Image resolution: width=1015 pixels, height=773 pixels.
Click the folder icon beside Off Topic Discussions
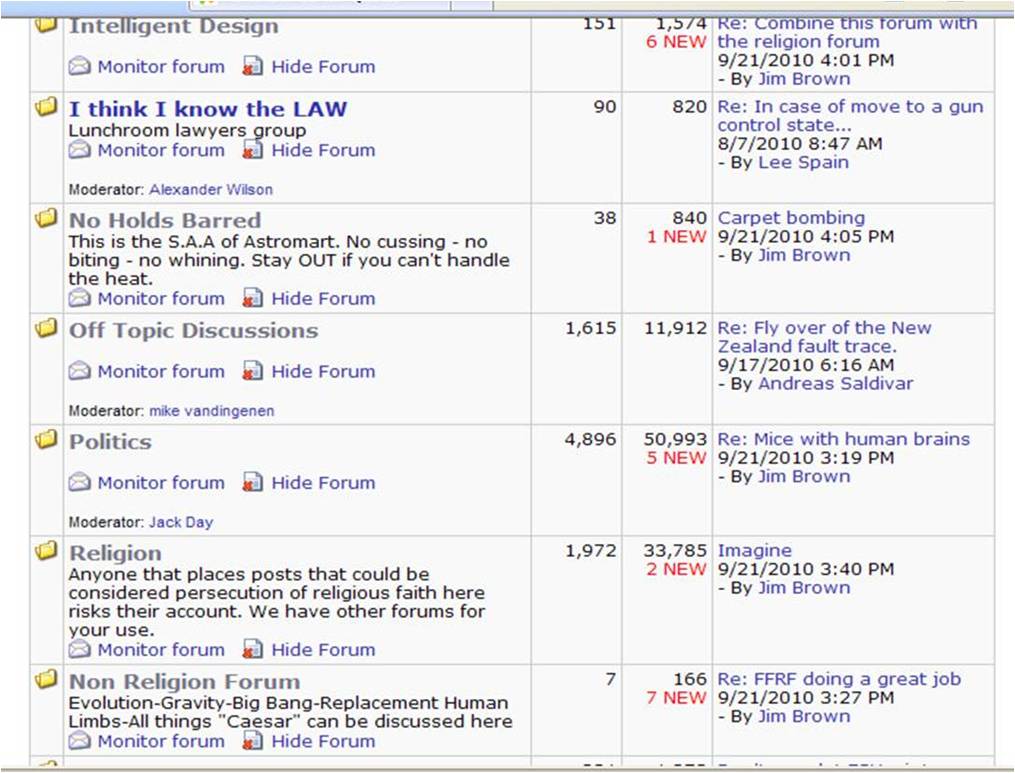pyautogui.click(x=46, y=328)
